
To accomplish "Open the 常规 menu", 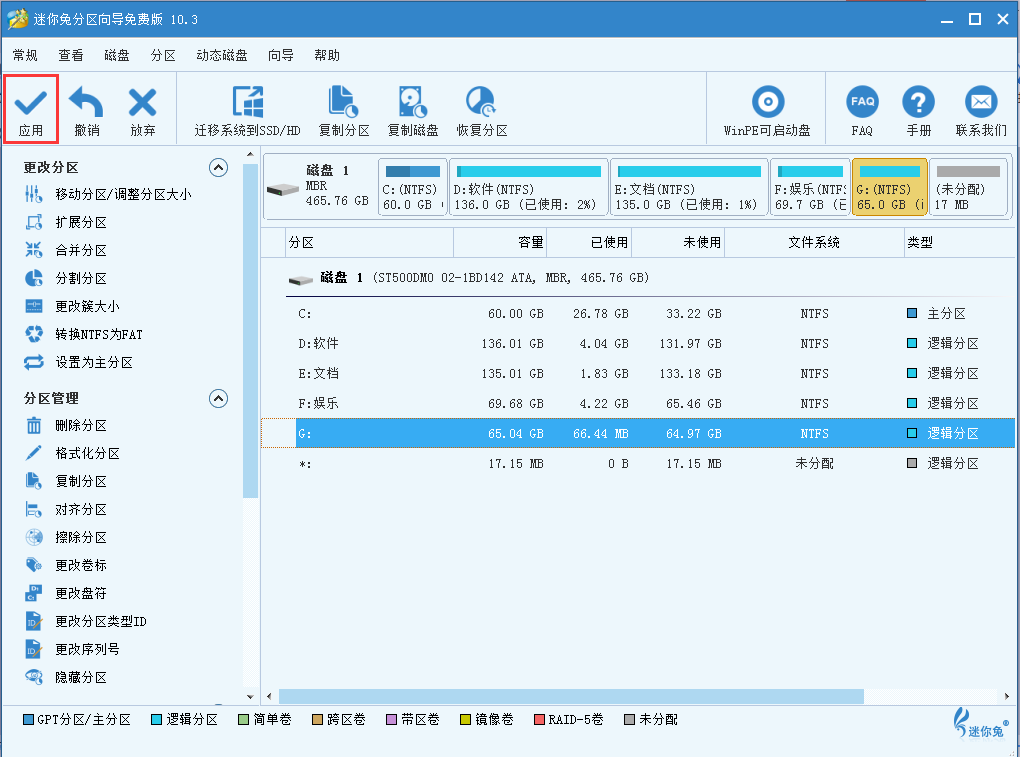I will click(x=25, y=55).
